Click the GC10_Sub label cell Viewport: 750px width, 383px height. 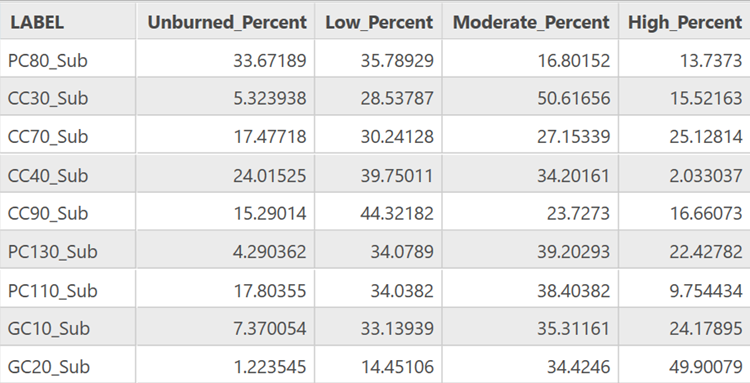[68, 328]
